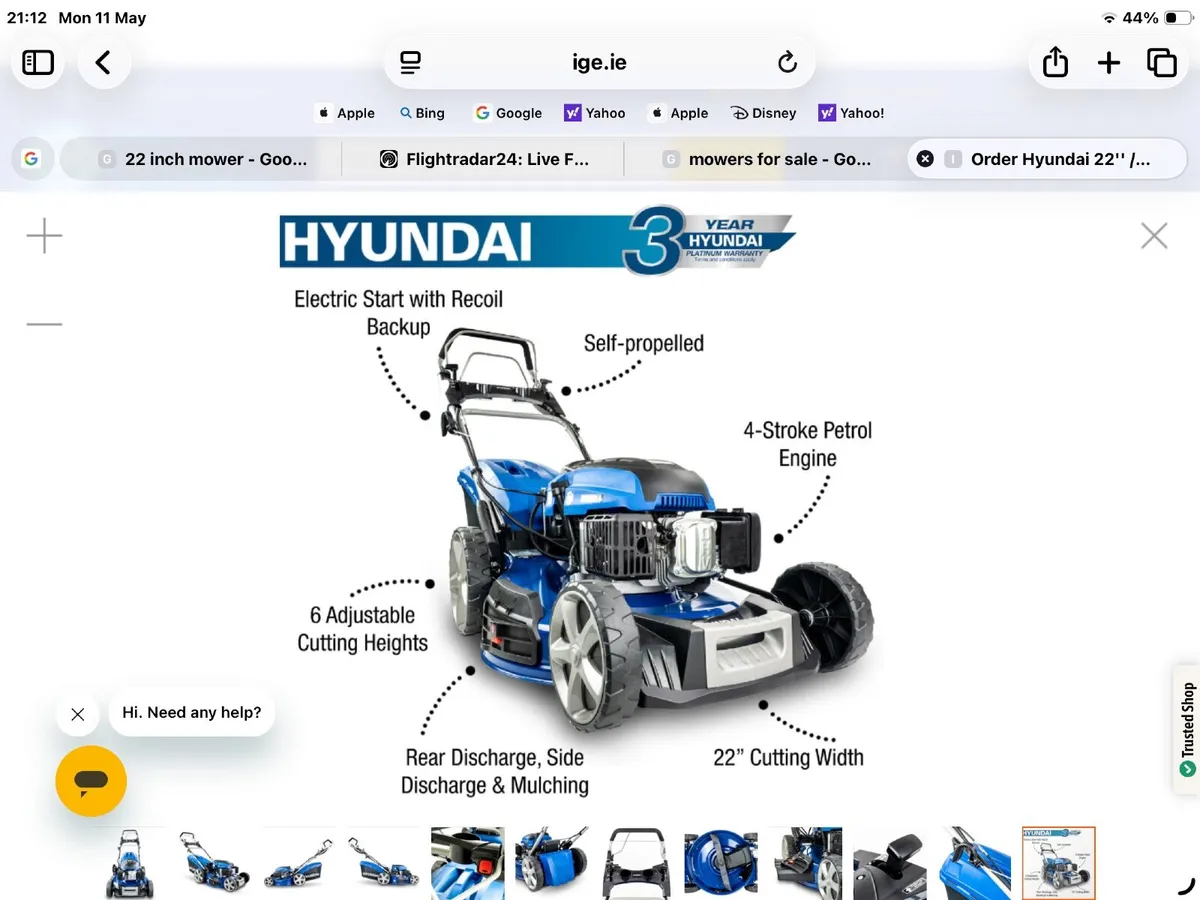This screenshot has width=1200, height=900.
Task: Switch to the Flightradar24 tab
Action: pyautogui.click(x=483, y=159)
